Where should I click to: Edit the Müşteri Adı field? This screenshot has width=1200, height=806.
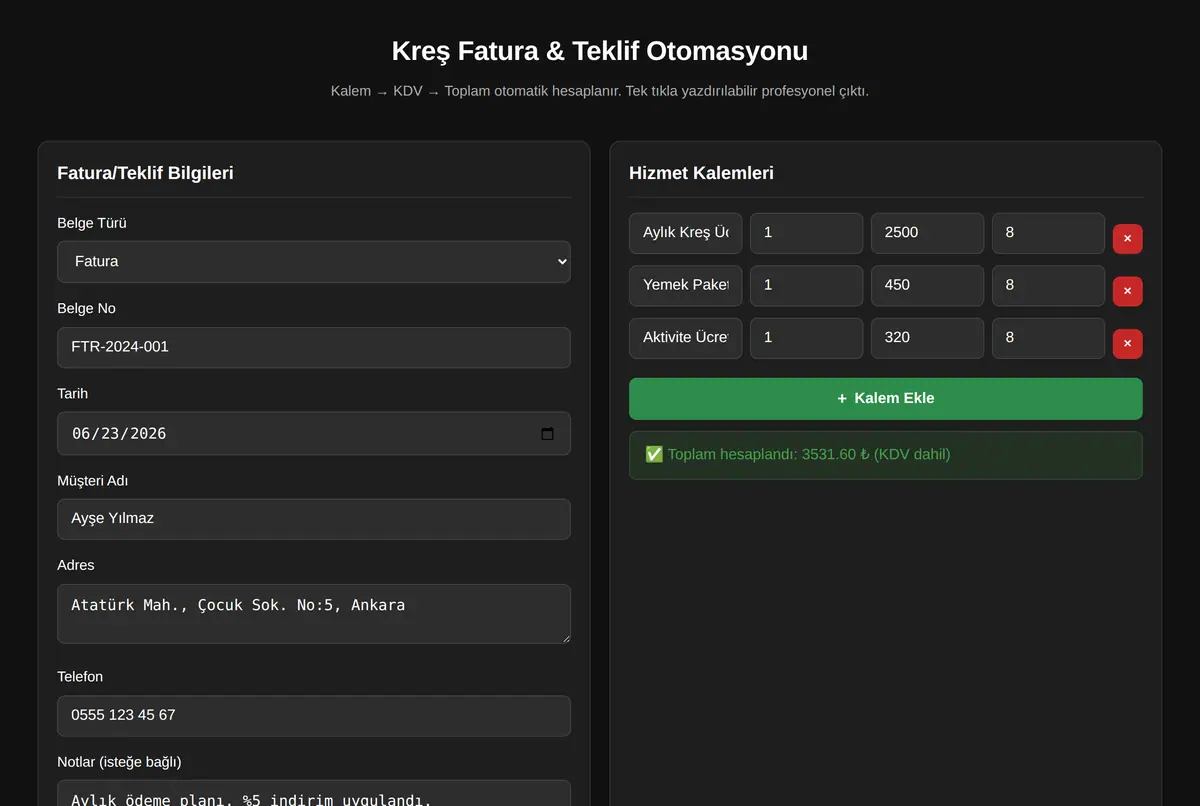click(x=314, y=519)
